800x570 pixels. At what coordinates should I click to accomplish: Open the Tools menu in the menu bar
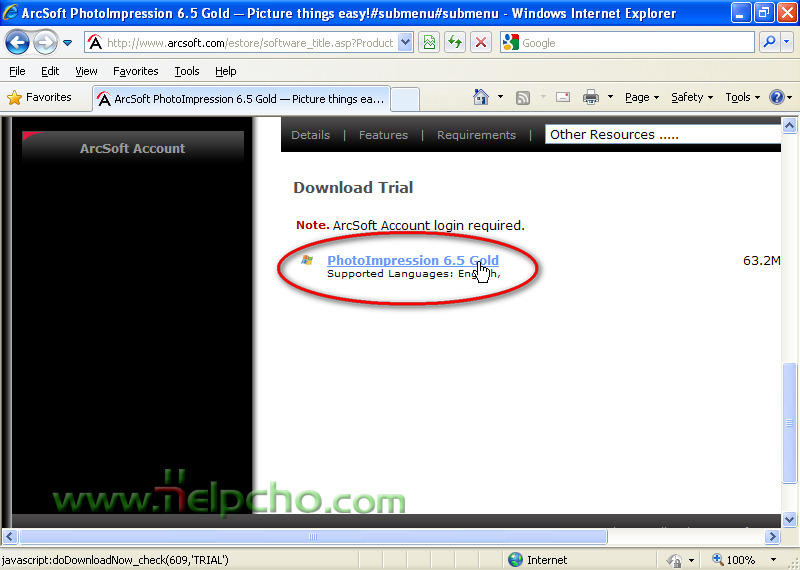coord(187,71)
